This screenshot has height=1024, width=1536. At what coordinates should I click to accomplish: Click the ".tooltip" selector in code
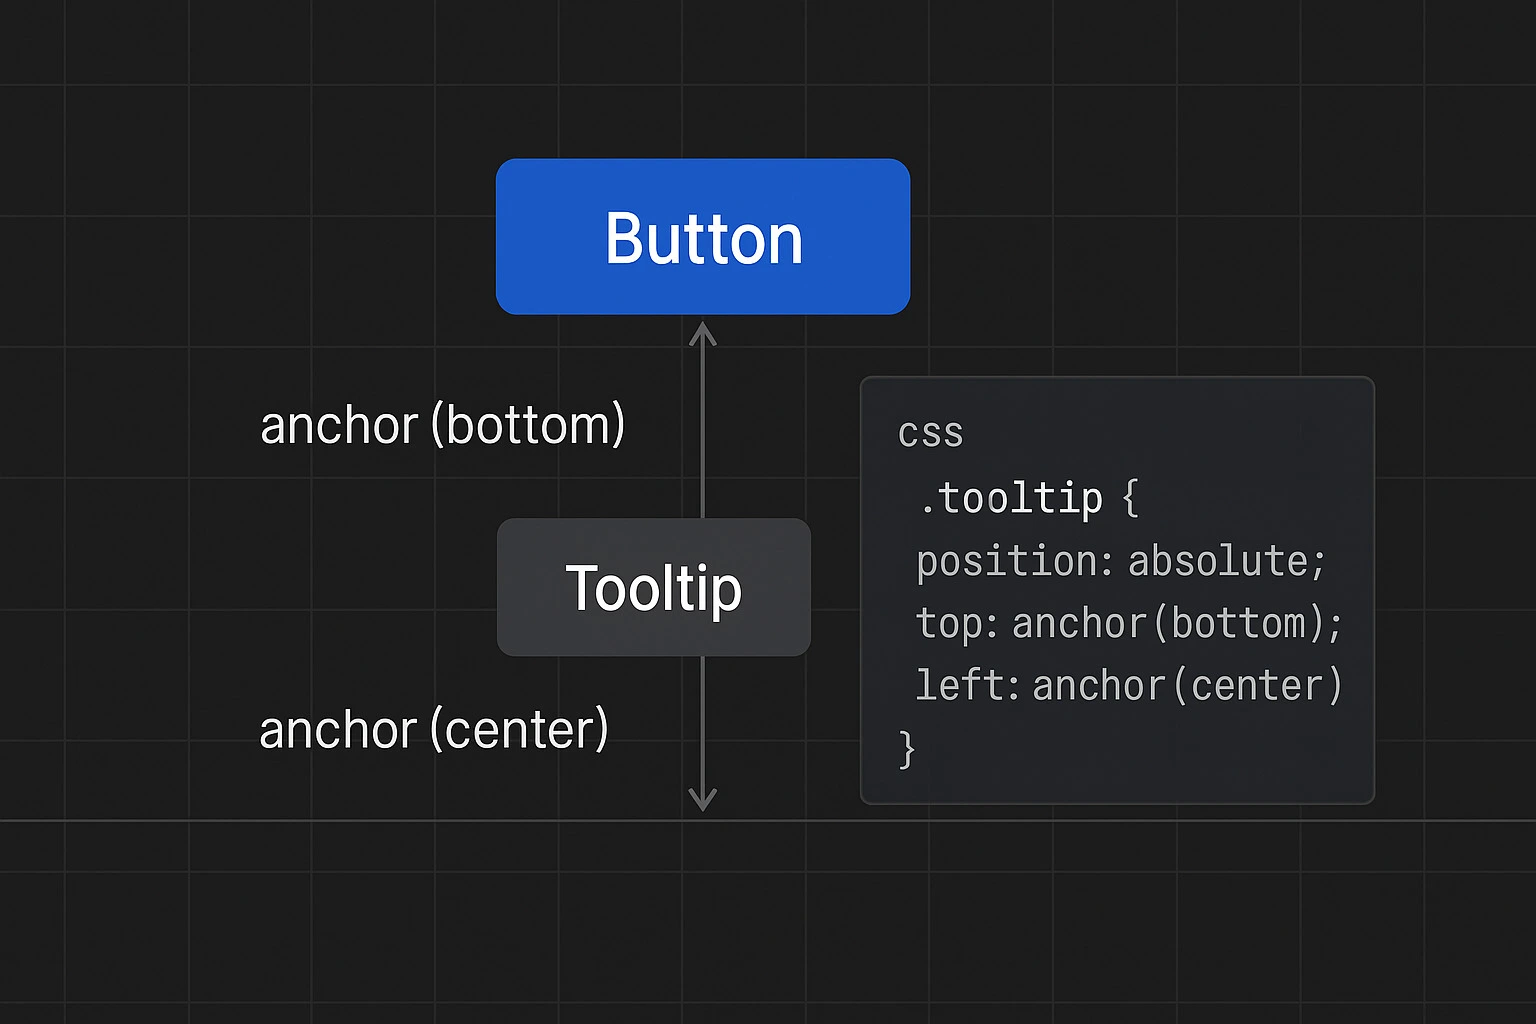pyautogui.click(x=1010, y=498)
